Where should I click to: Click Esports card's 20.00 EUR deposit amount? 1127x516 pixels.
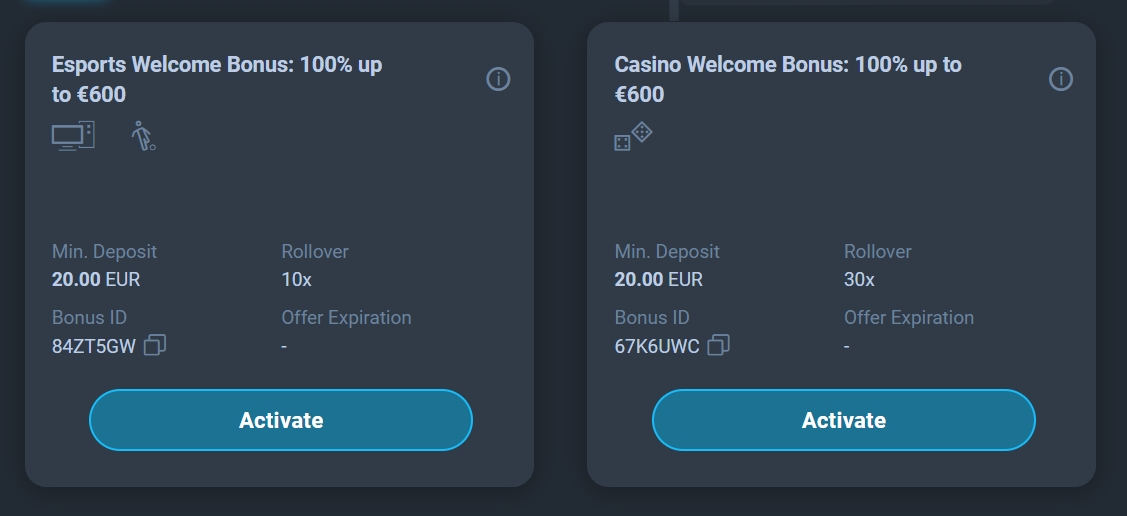[x=96, y=279]
